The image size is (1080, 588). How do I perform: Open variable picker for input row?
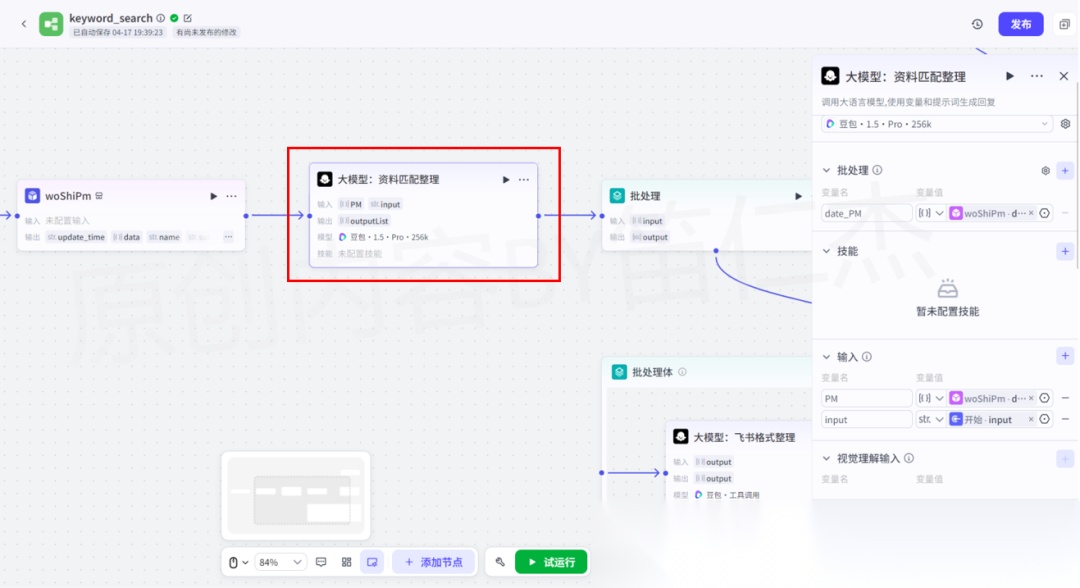pos(1044,419)
